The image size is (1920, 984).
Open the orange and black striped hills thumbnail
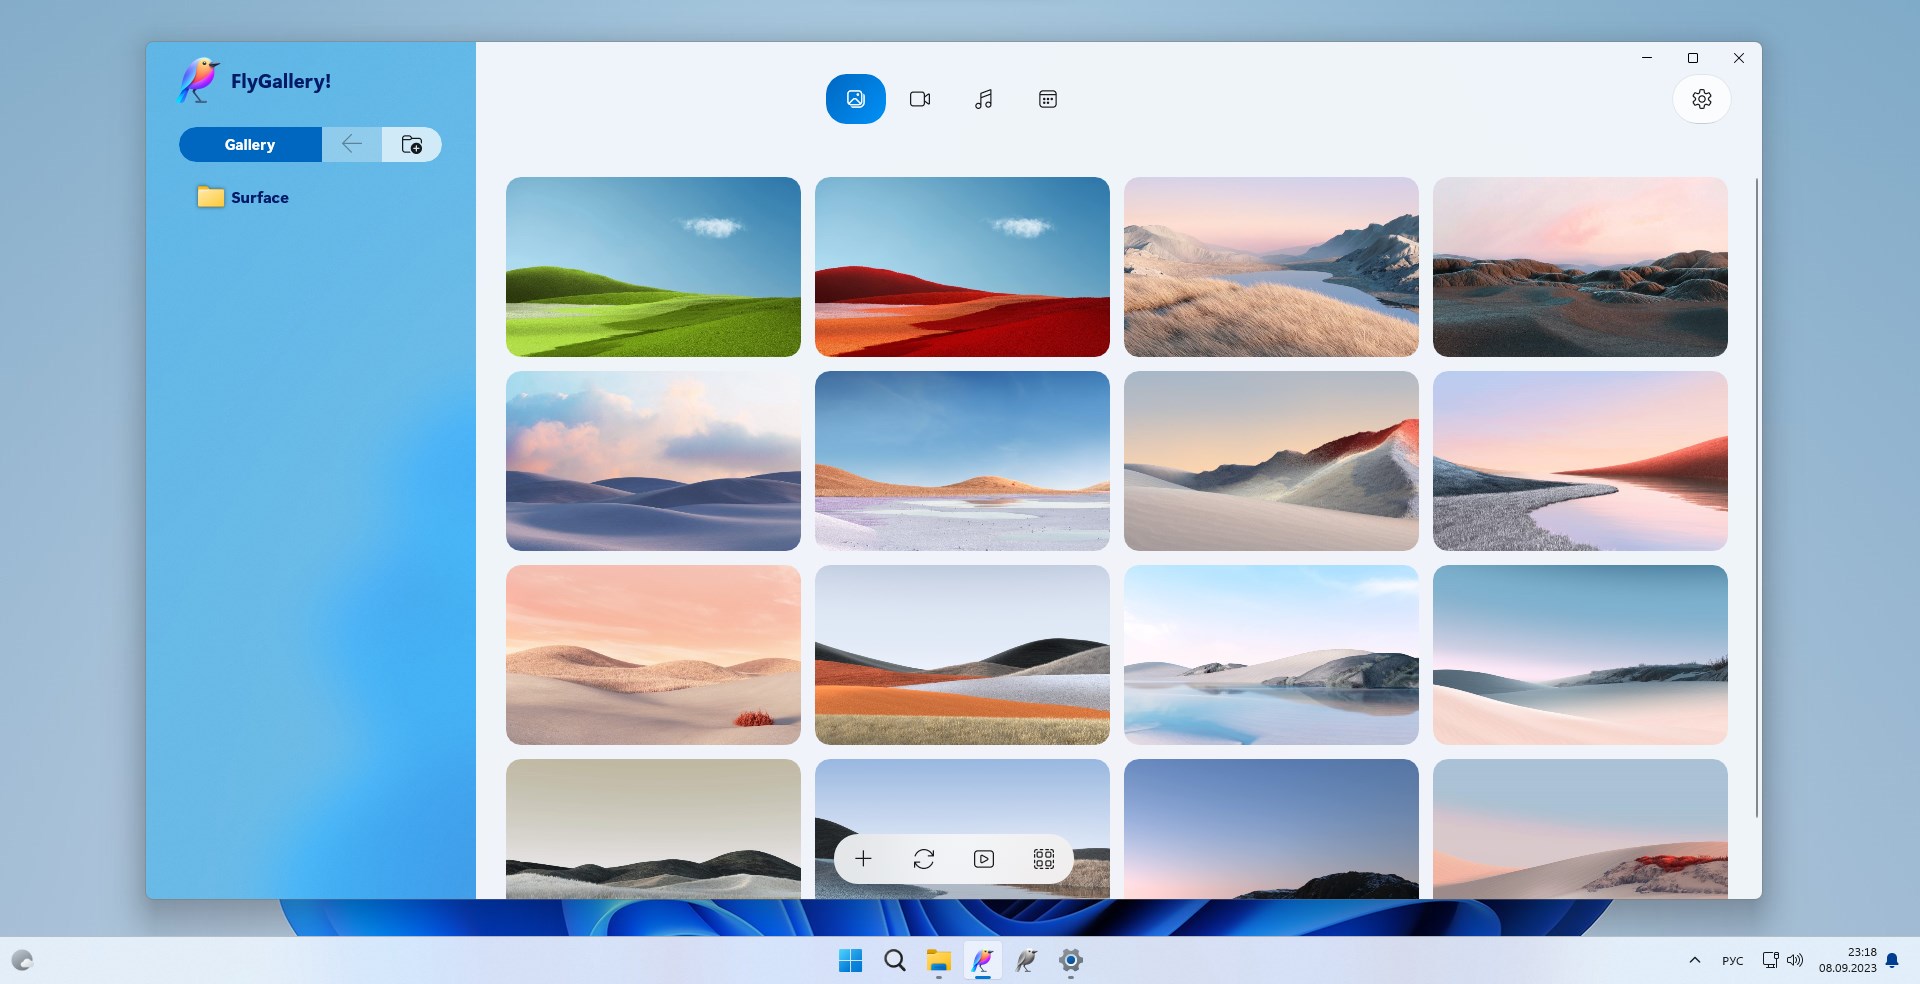[x=962, y=655]
